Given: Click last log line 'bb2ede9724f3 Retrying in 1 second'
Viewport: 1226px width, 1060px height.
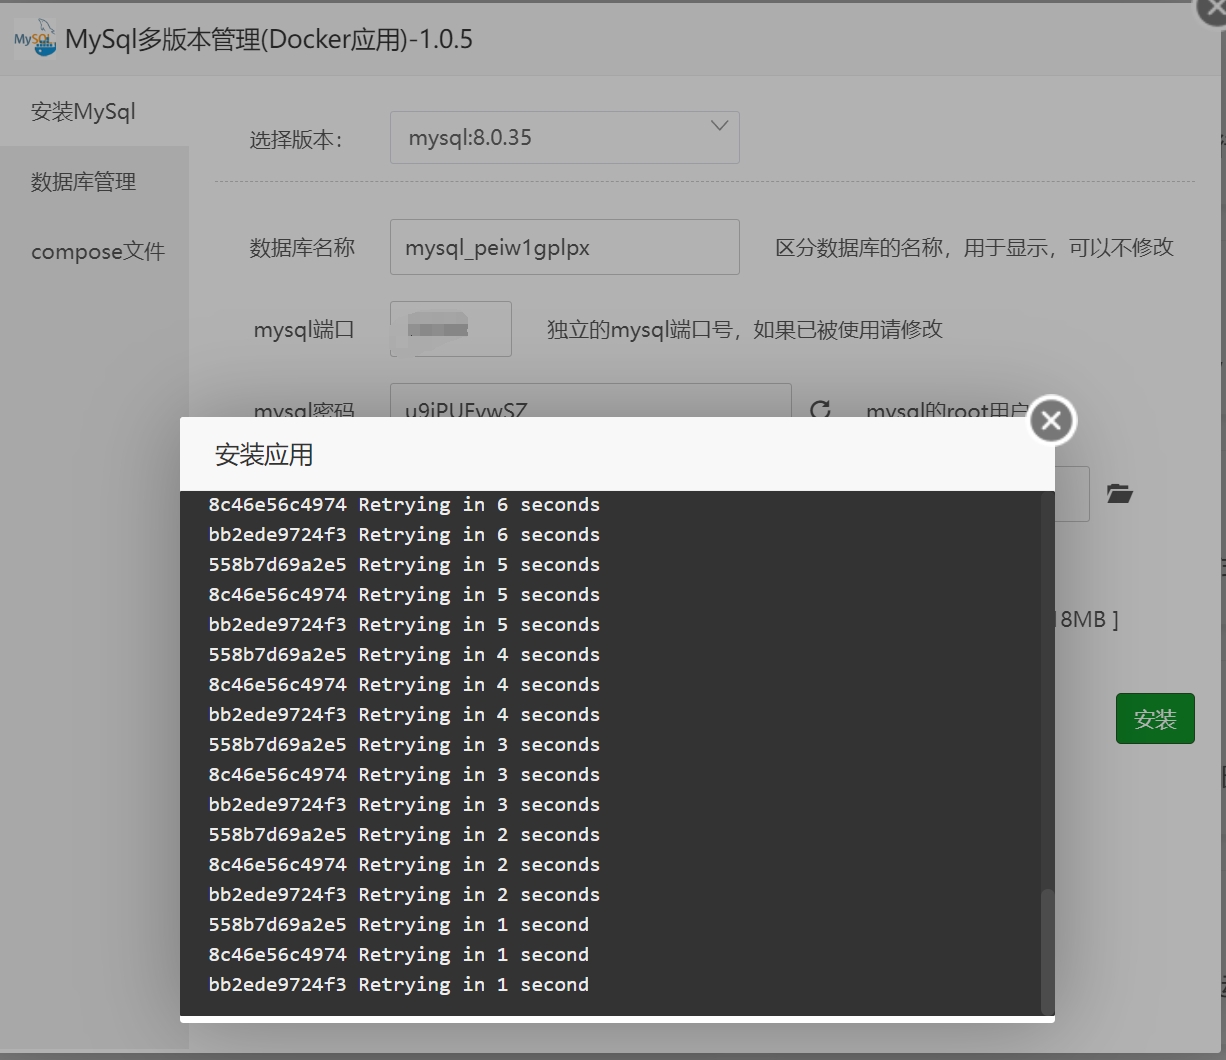Looking at the screenshot, I should [x=398, y=985].
